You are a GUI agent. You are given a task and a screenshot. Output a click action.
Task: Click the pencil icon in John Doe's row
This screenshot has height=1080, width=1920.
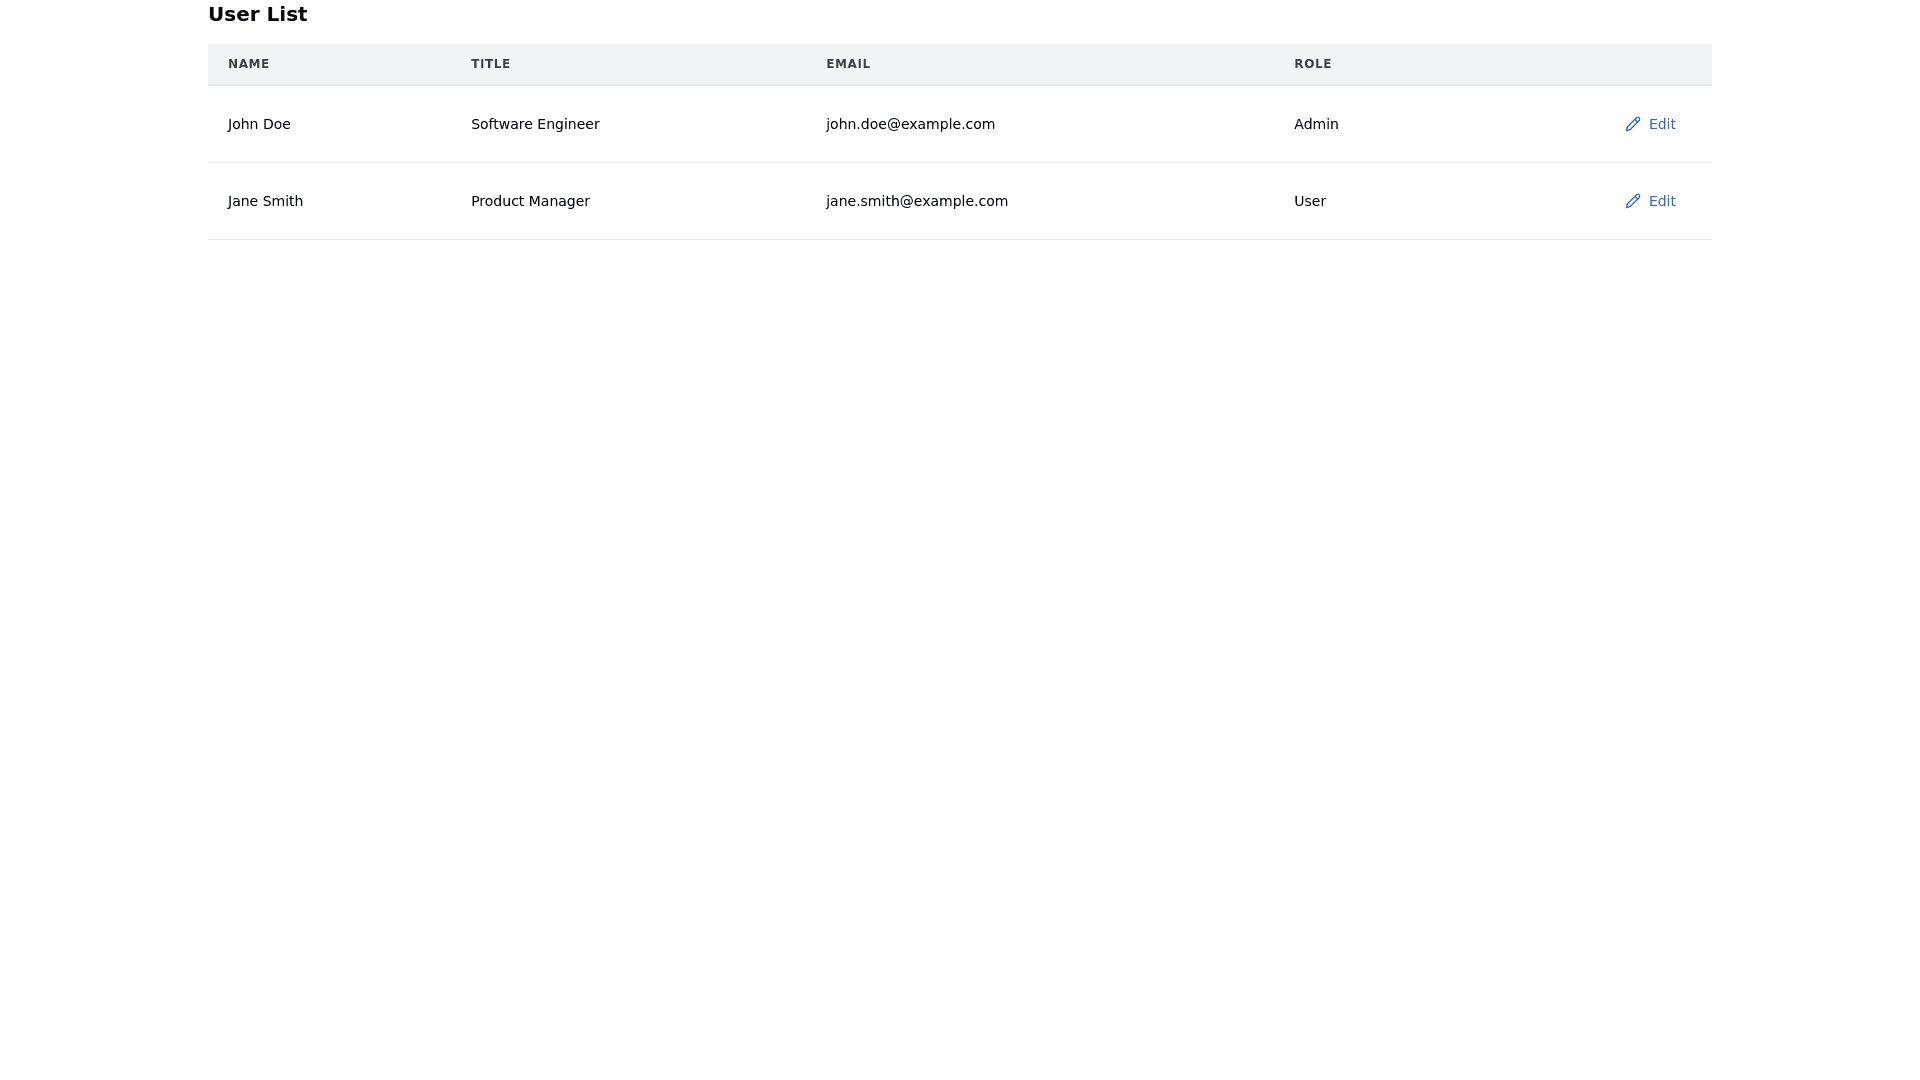point(1633,124)
